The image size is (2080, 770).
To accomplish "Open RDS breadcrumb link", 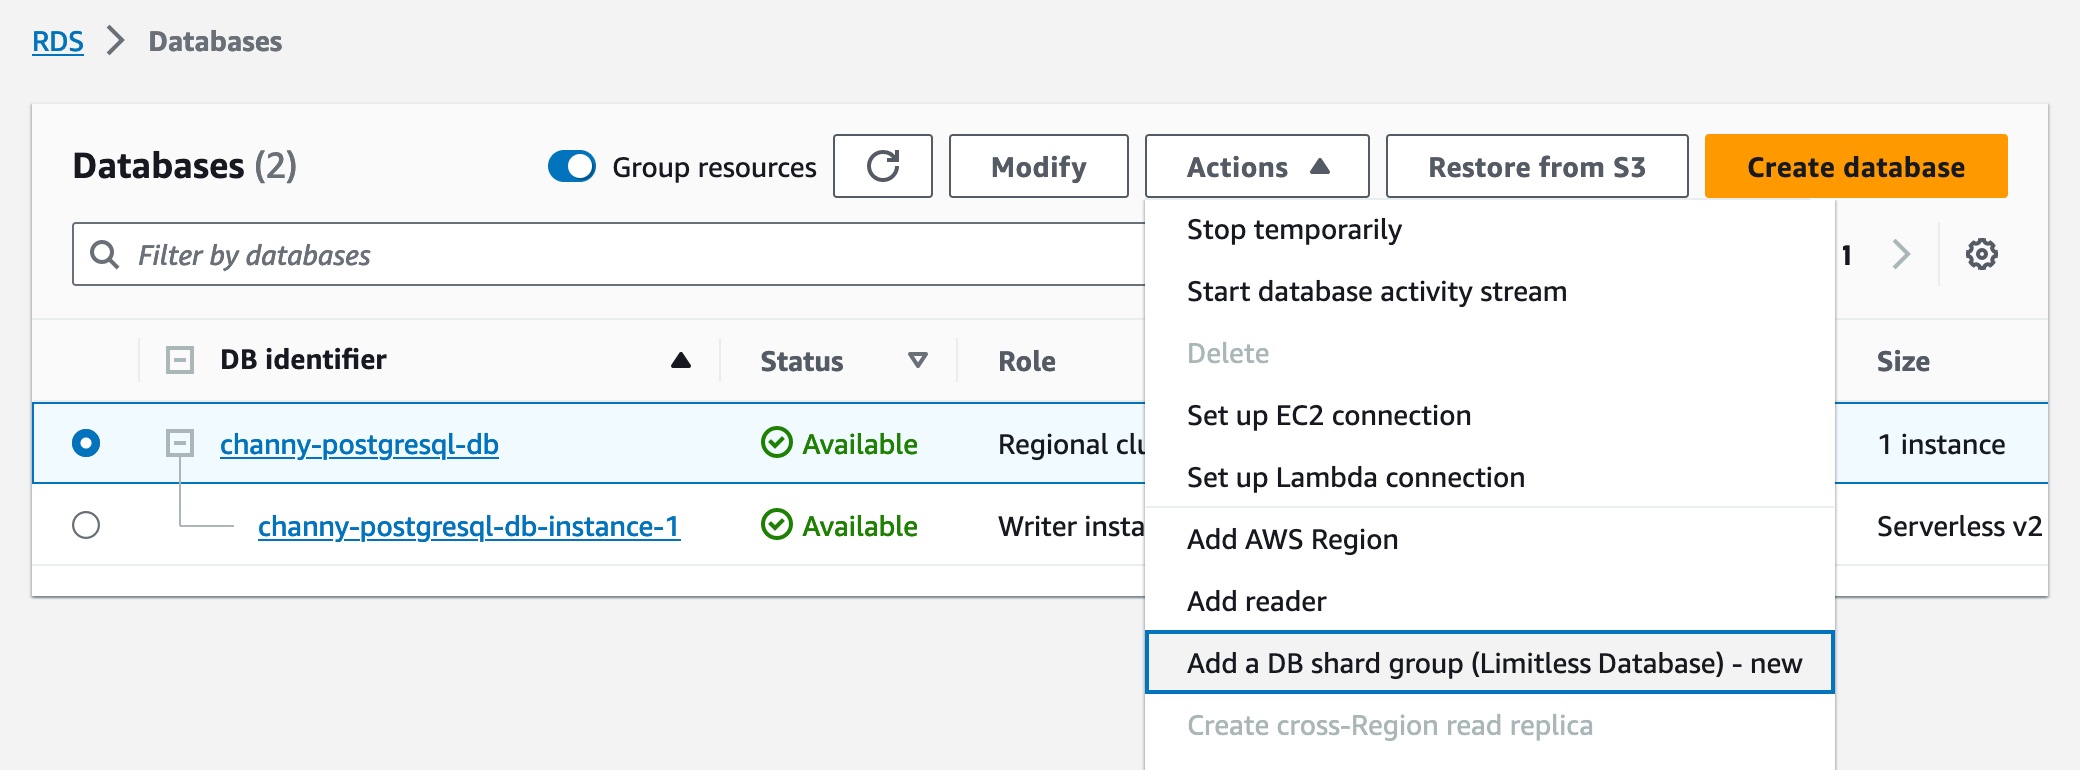I will pos(58,41).
